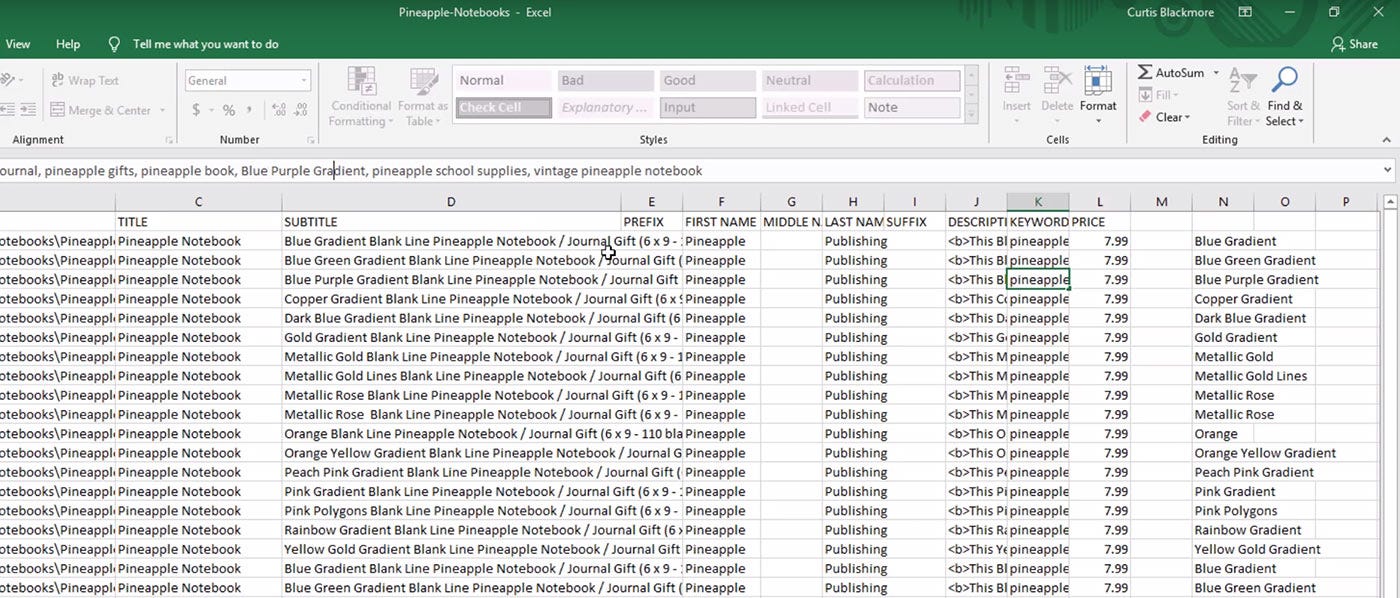Viewport: 1400px width, 598px height.
Task: Open Ribbon Display Options icon
Action: point(1245,12)
